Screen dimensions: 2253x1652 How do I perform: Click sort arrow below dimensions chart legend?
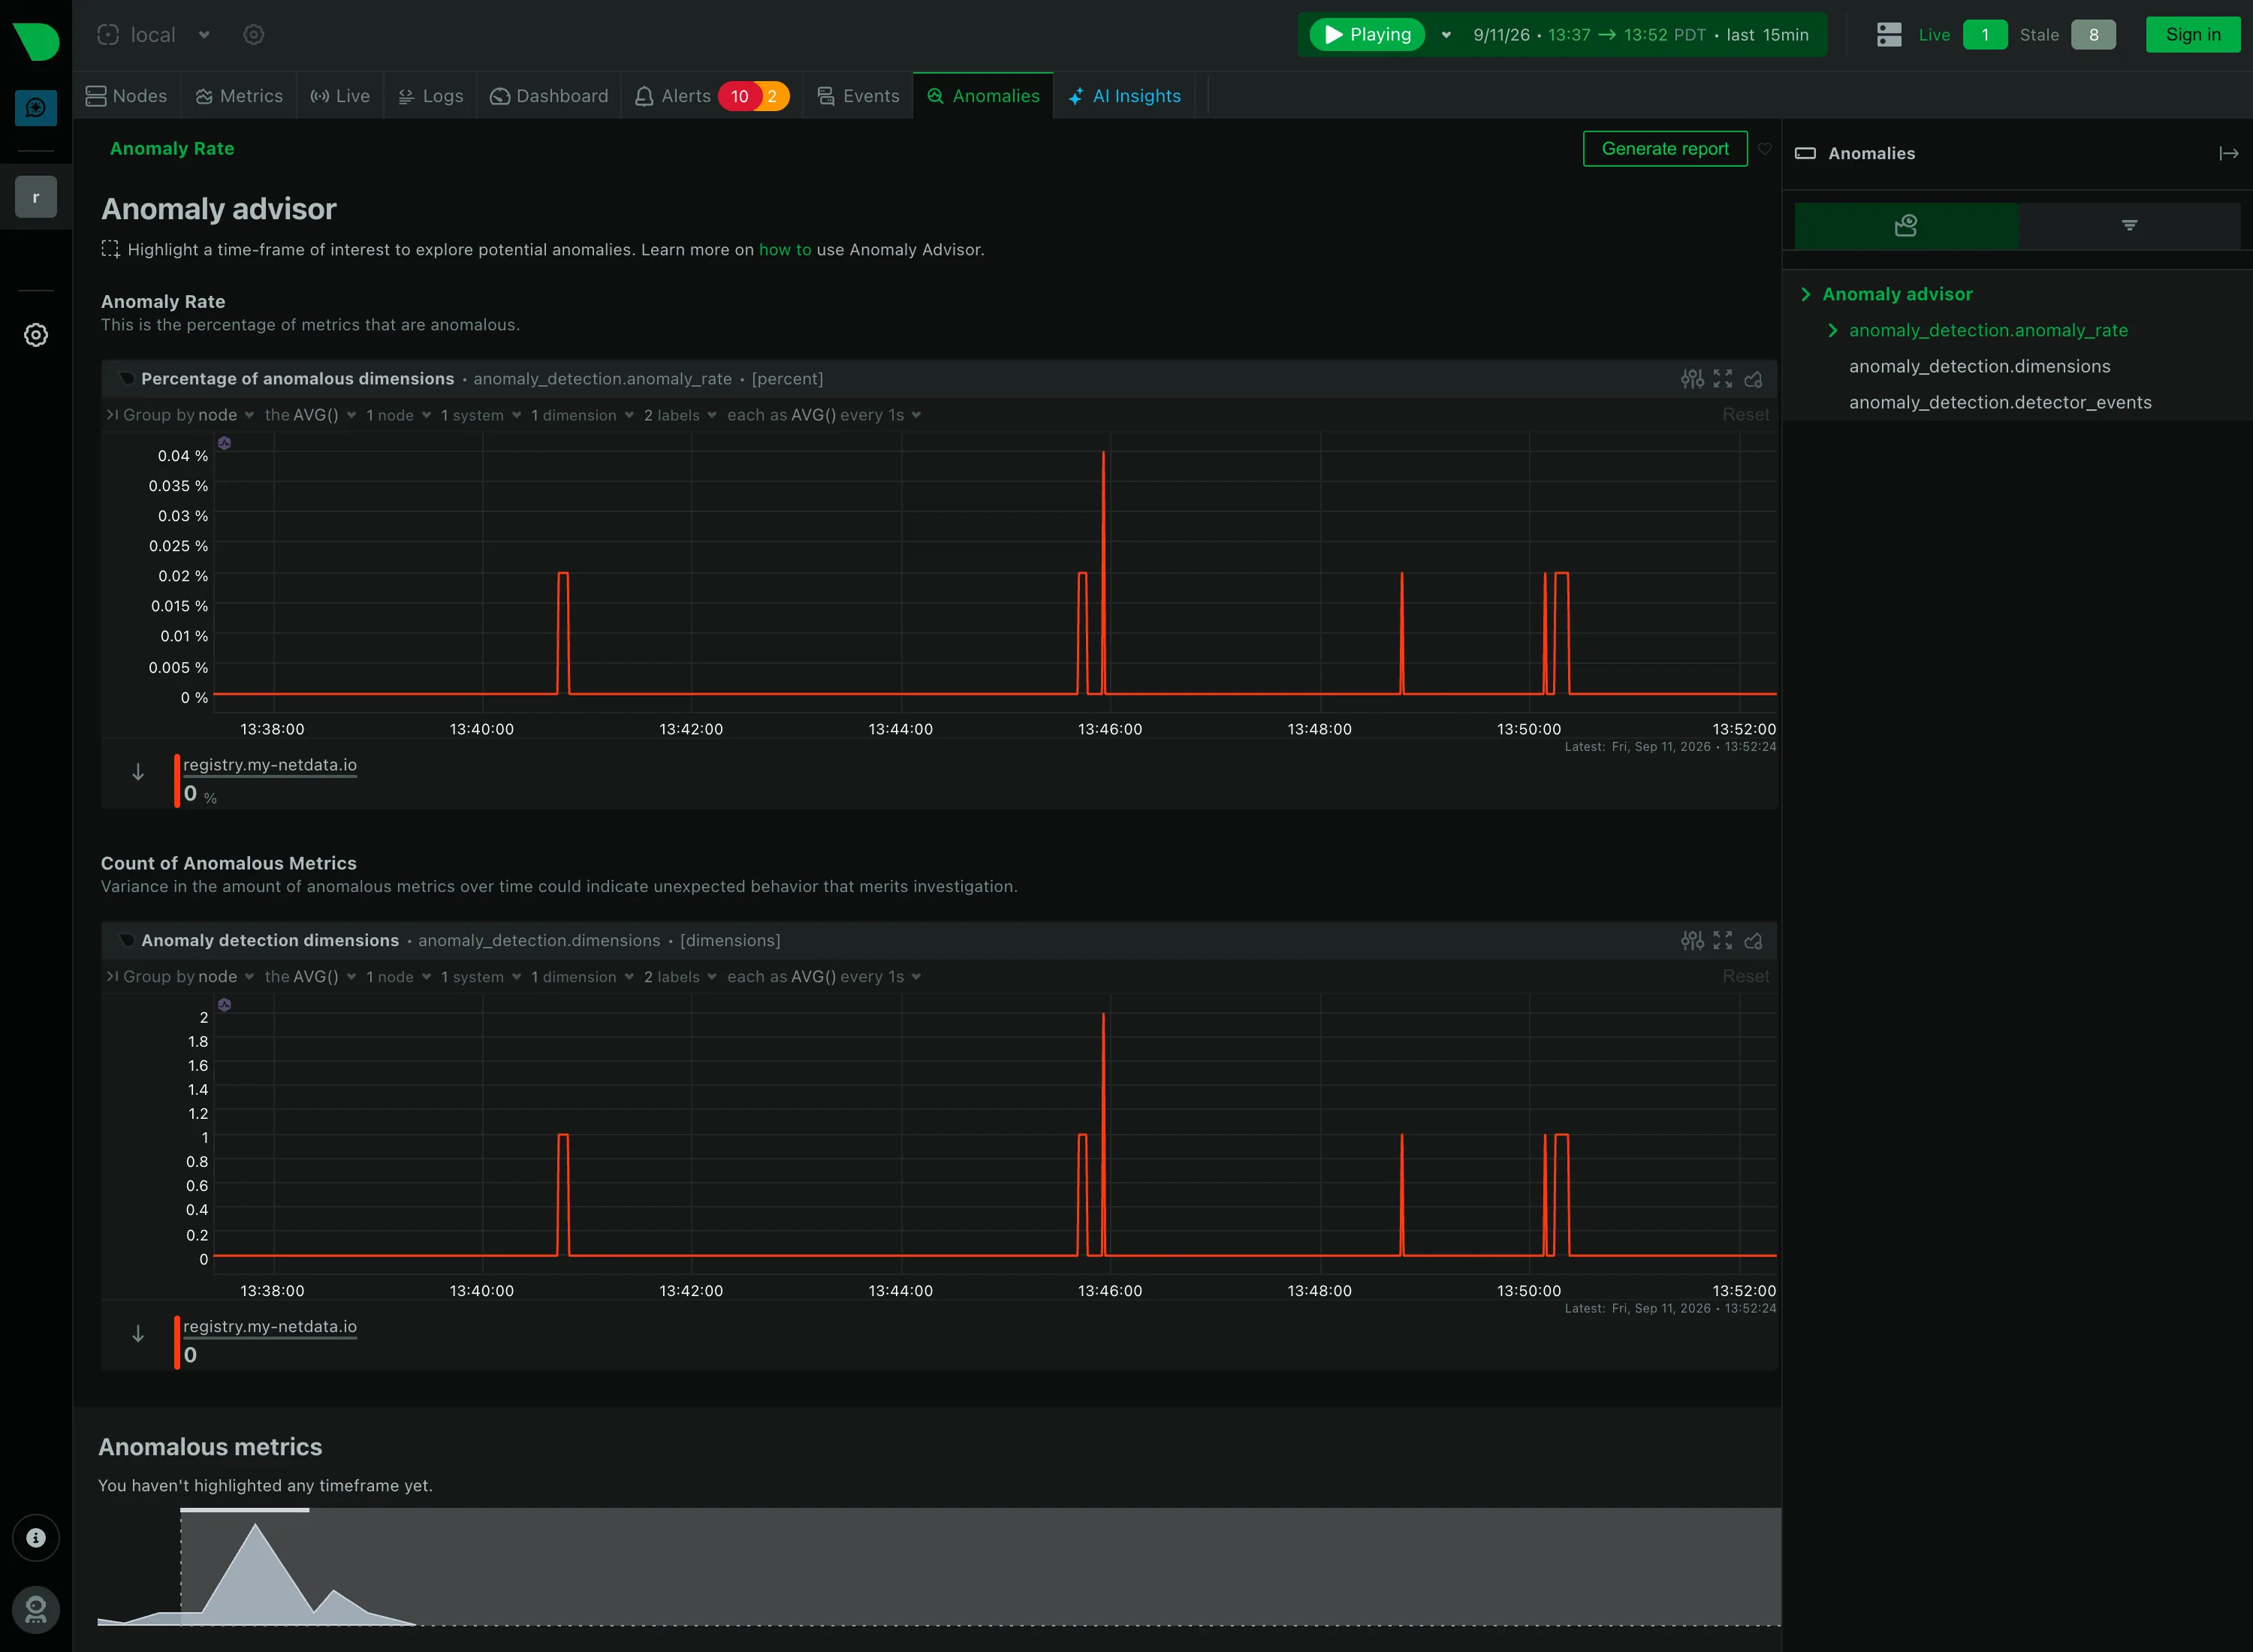(138, 1334)
